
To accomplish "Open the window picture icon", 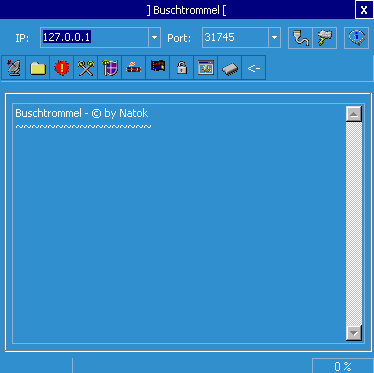I will click(x=206, y=68).
